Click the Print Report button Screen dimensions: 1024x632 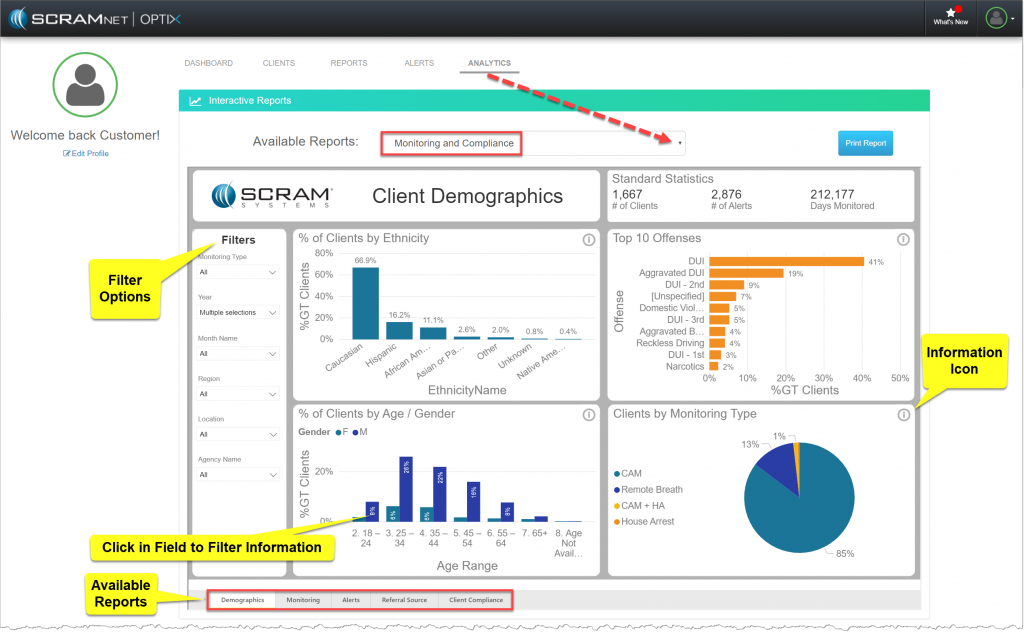tap(864, 143)
